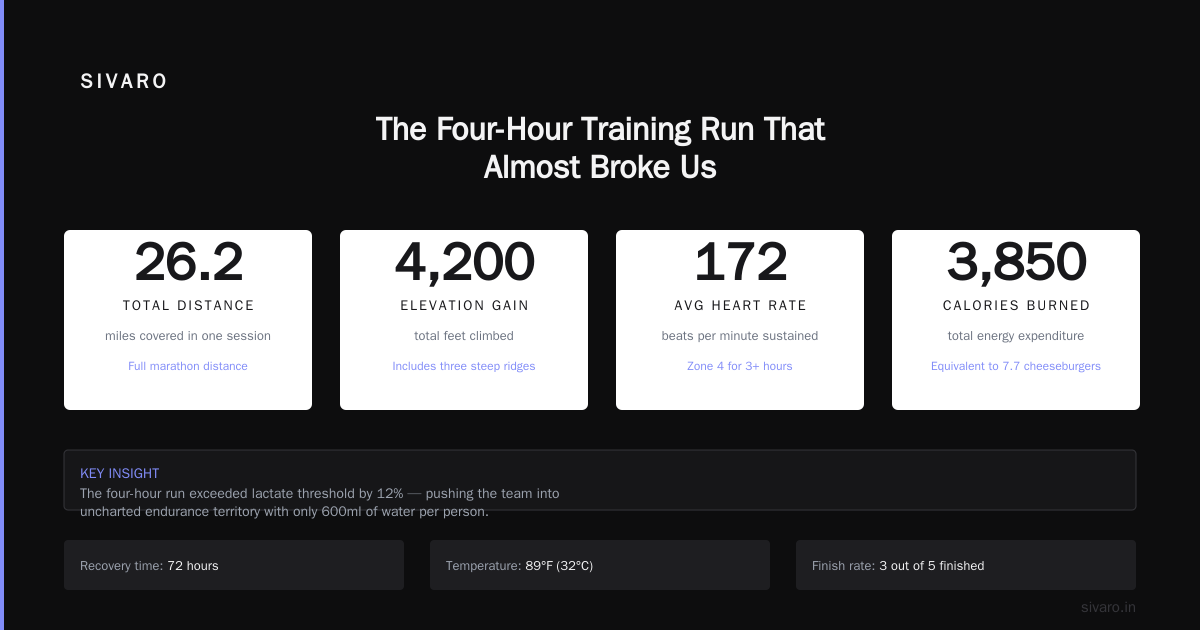Click the ELEVATION GAIN label
The width and height of the screenshot is (1200, 630).
(464, 306)
